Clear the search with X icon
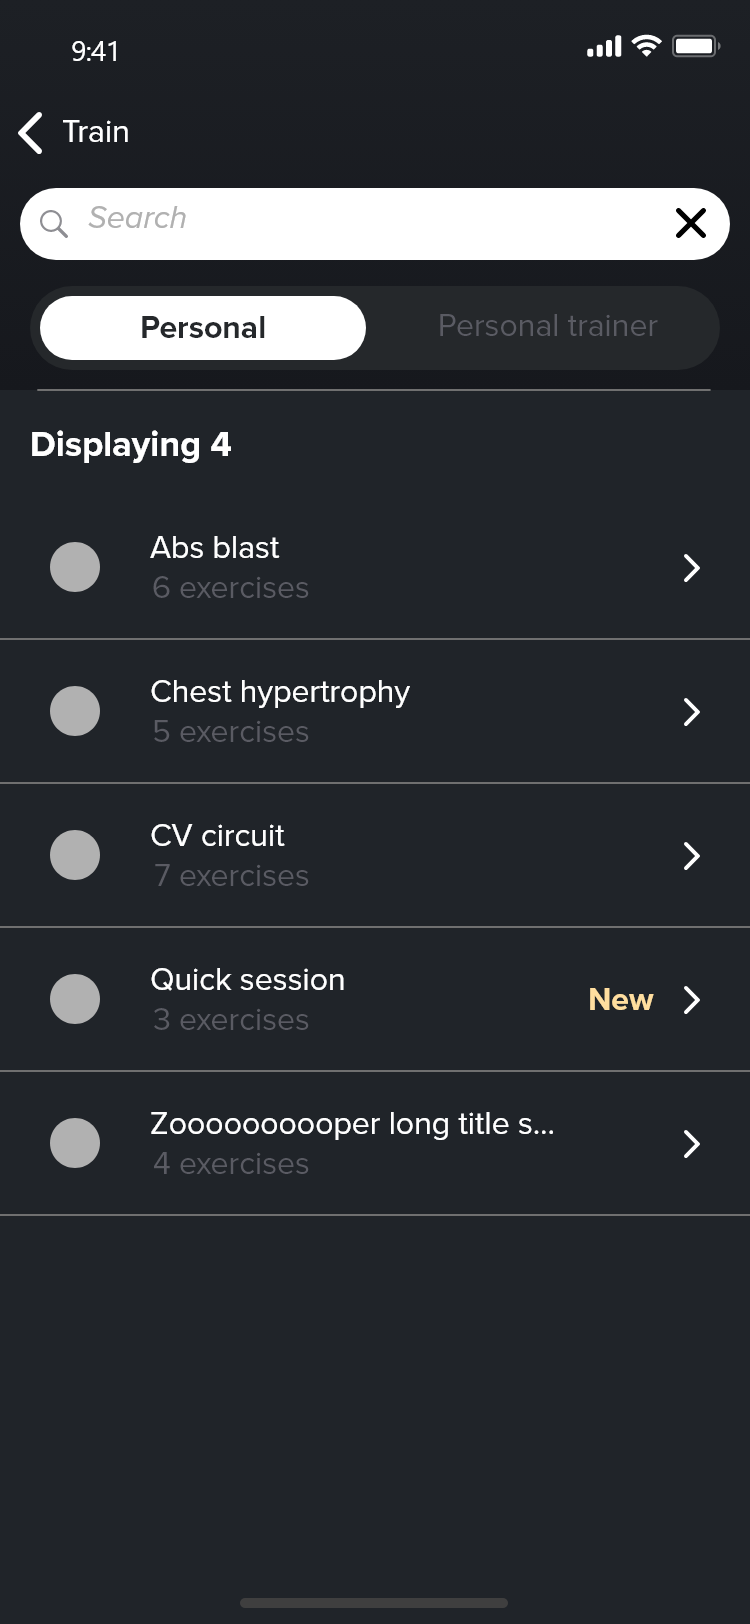This screenshot has height=1624, width=750. [x=690, y=223]
